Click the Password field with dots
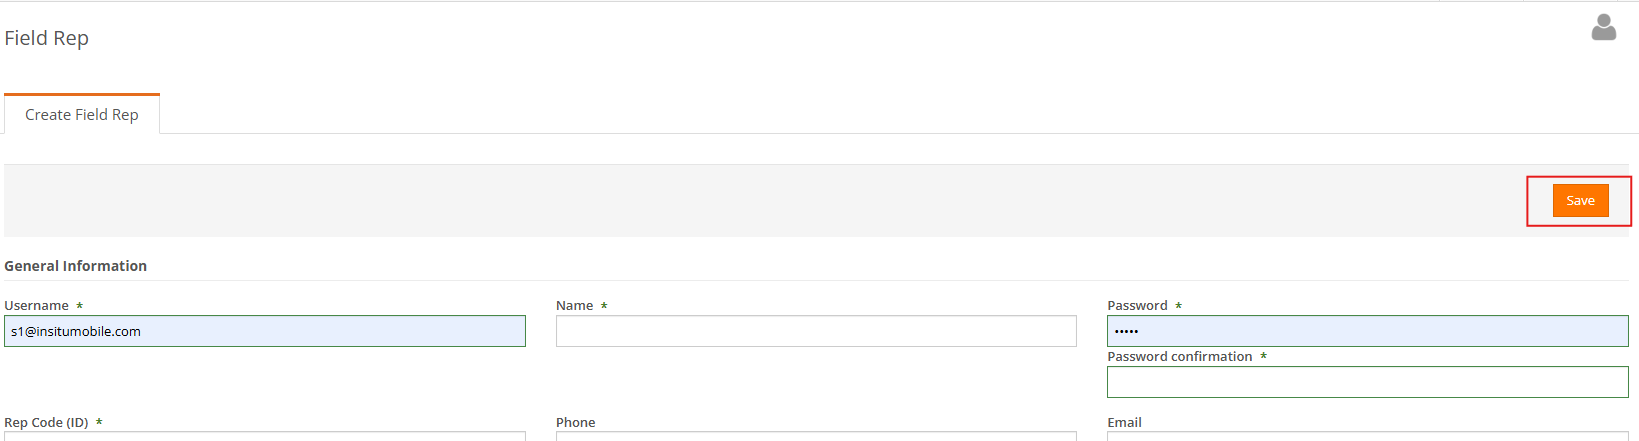 tap(1367, 331)
